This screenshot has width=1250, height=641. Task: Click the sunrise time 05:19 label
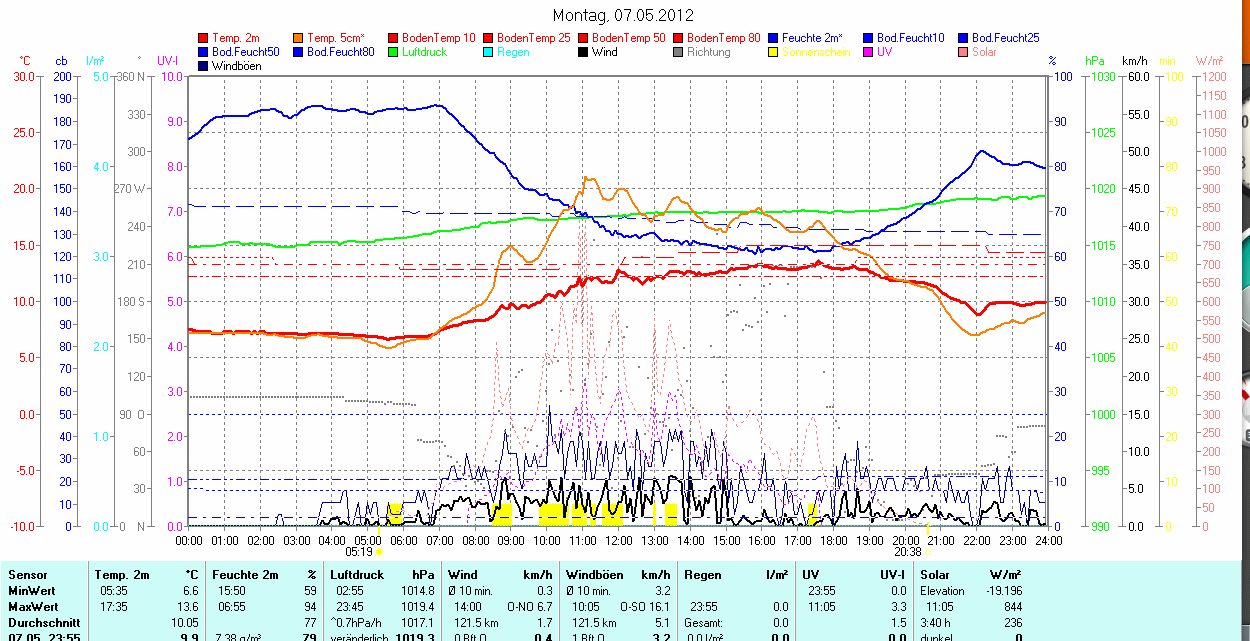pos(359,551)
